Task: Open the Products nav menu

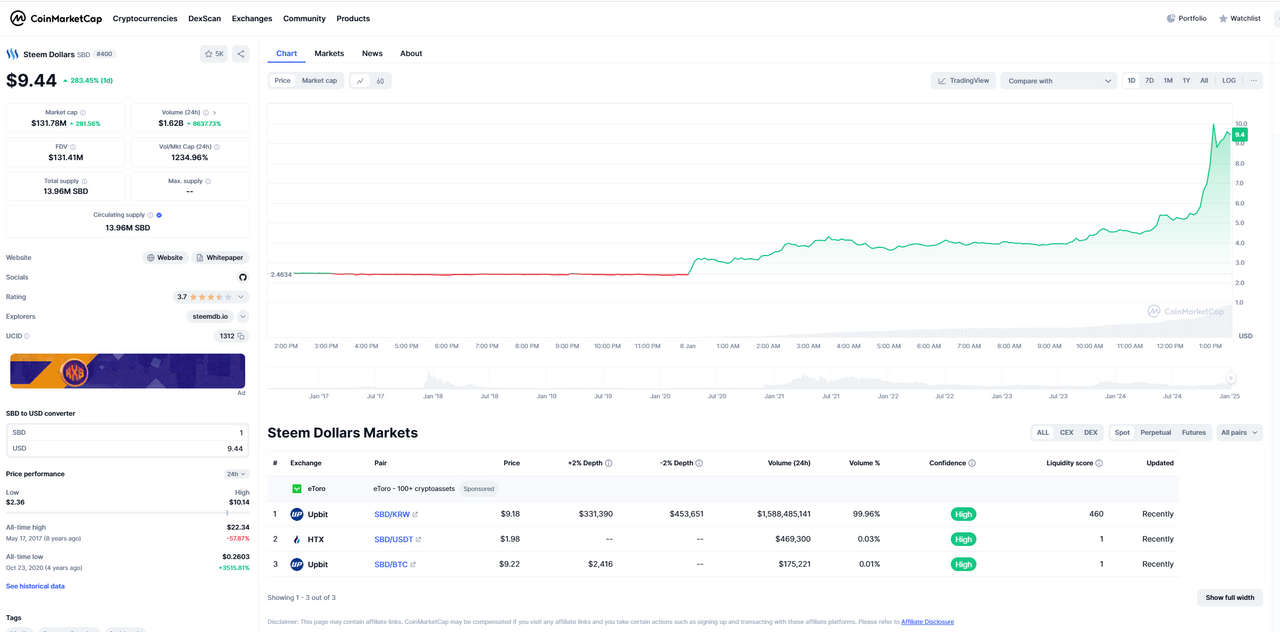Action: pyautogui.click(x=353, y=19)
